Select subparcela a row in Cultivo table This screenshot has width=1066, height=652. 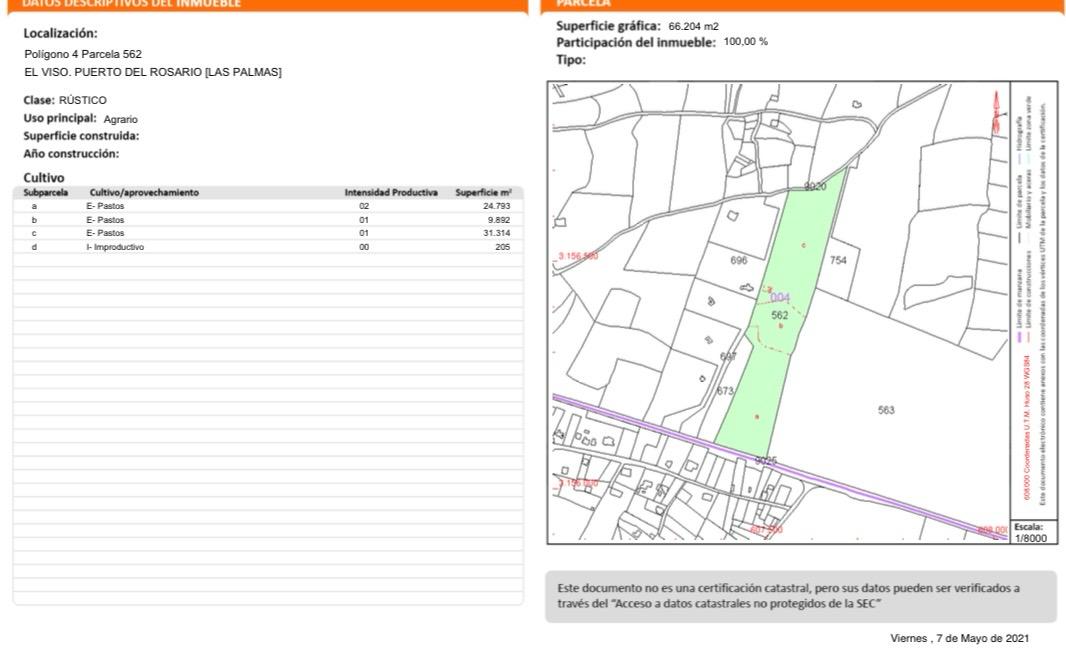coord(268,206)
